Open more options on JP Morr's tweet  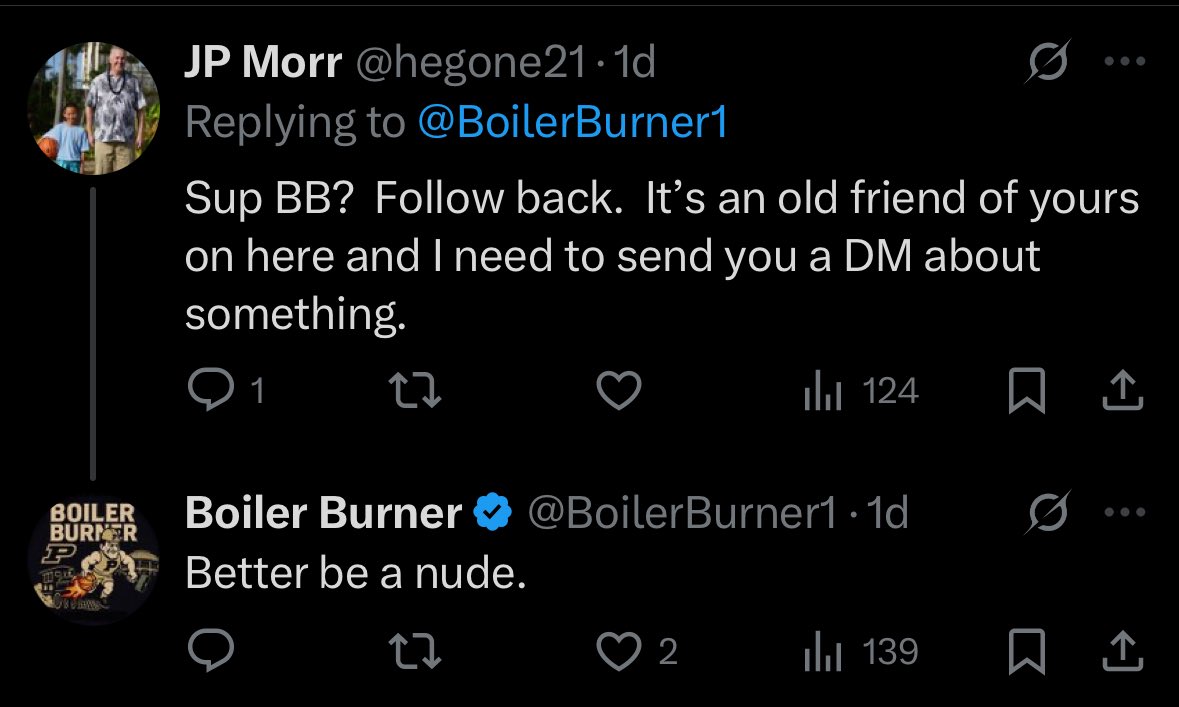click(1125, 62)
